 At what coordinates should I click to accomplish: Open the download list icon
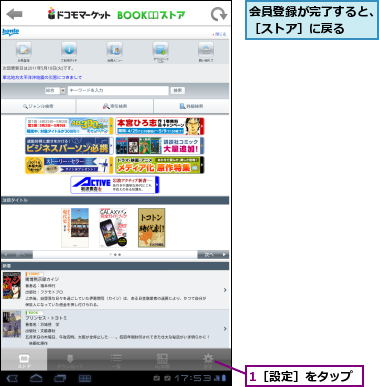pos(161,50)
